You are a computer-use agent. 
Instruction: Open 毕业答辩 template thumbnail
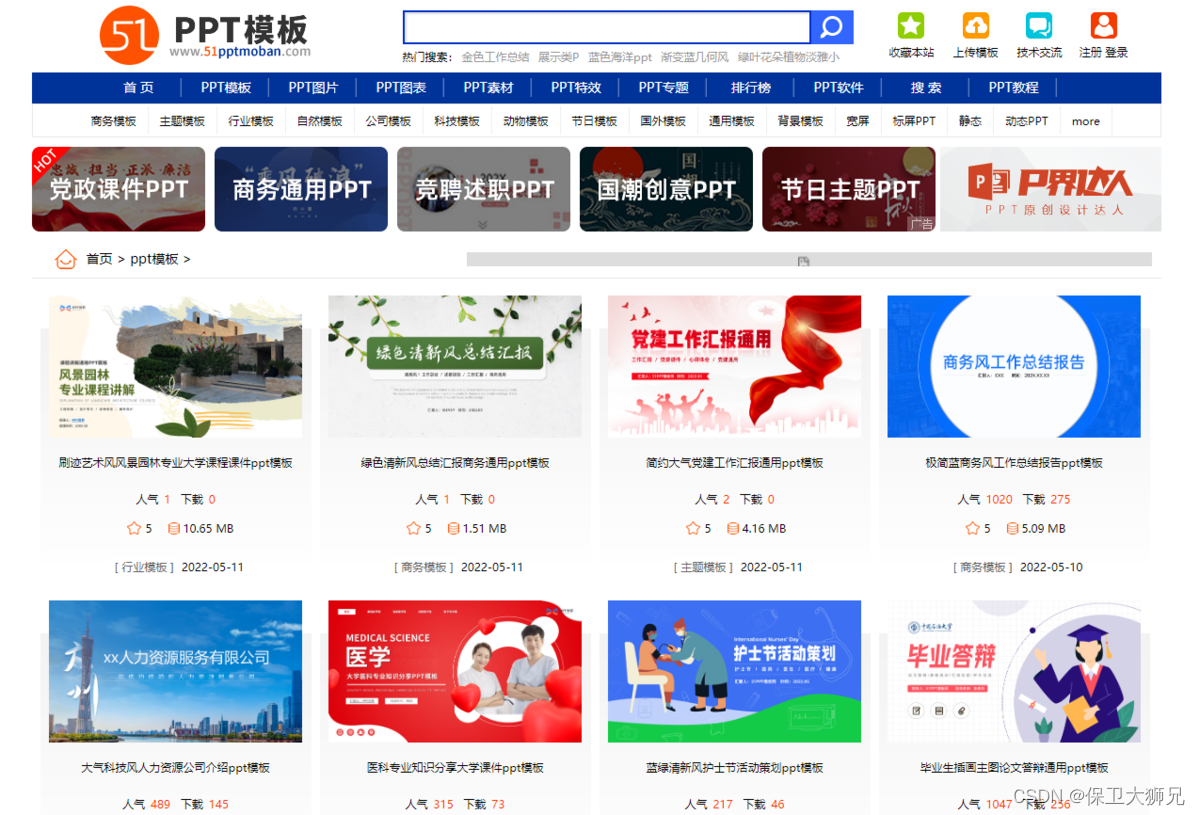1014,671
